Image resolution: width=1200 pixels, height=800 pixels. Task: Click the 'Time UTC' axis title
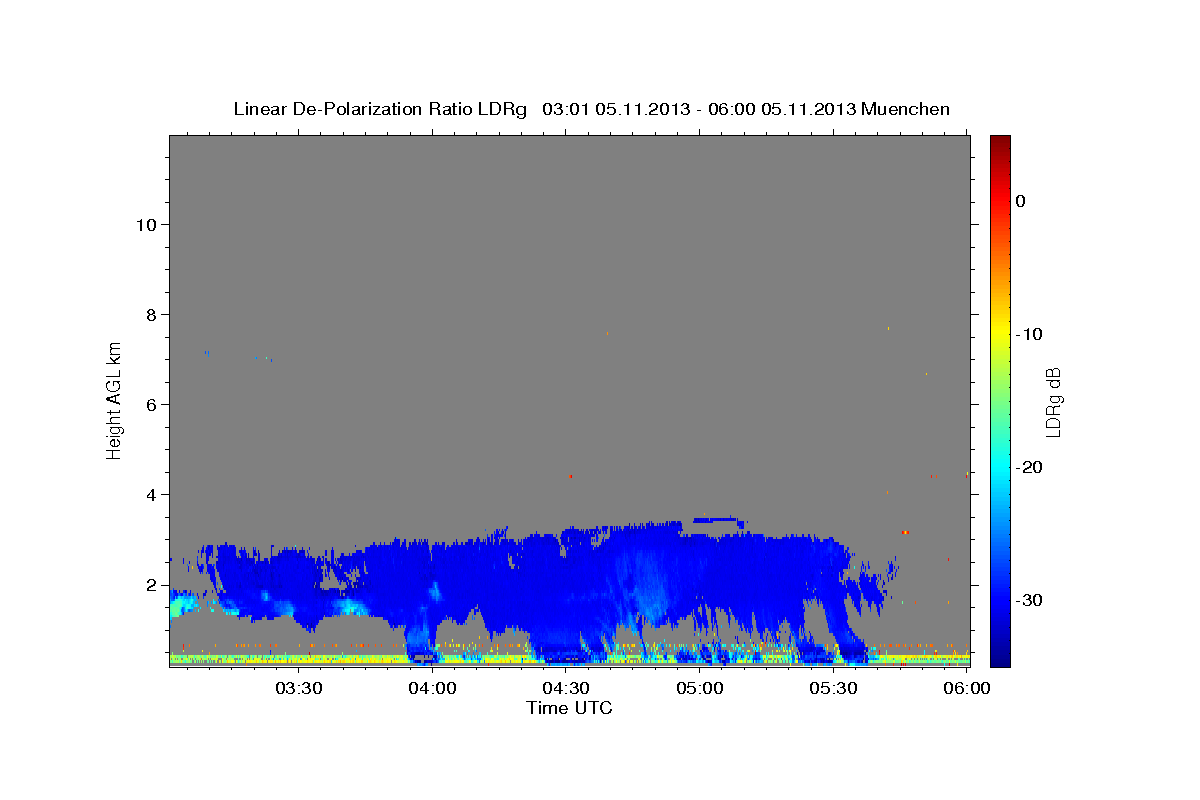[x=569, y=708]
